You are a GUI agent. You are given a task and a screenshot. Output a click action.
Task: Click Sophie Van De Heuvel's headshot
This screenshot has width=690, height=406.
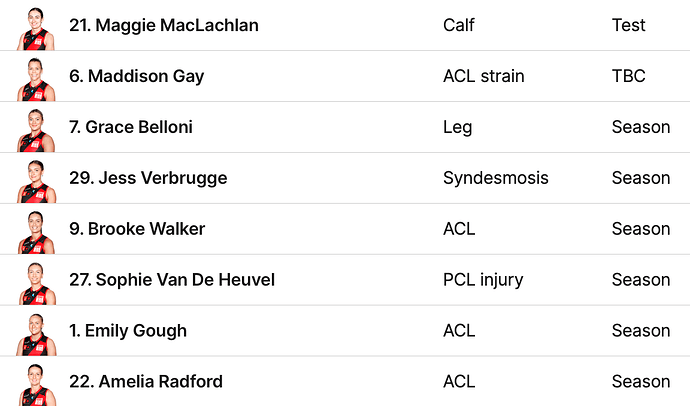[35, 282]
